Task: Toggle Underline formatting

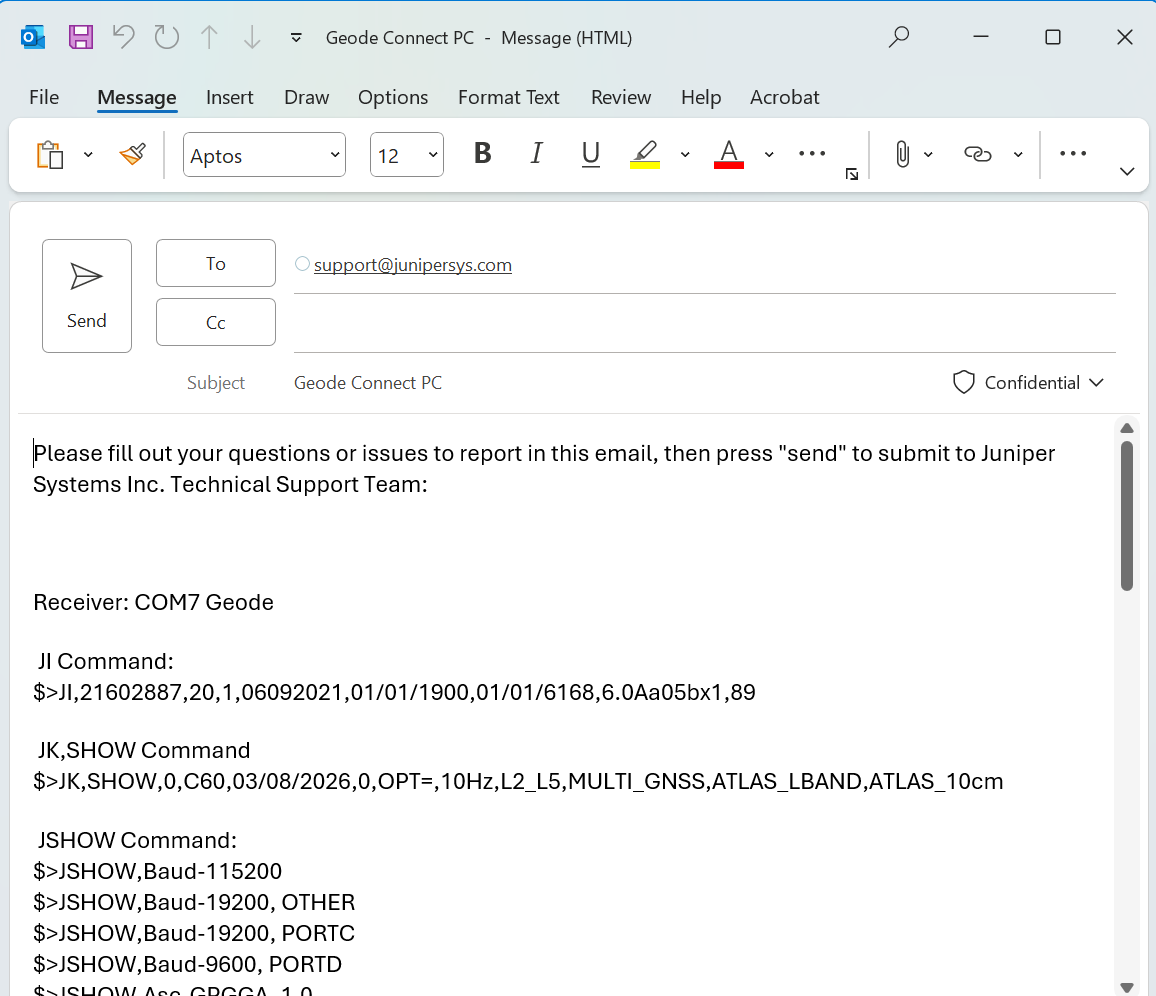Action: click(591, 154)
